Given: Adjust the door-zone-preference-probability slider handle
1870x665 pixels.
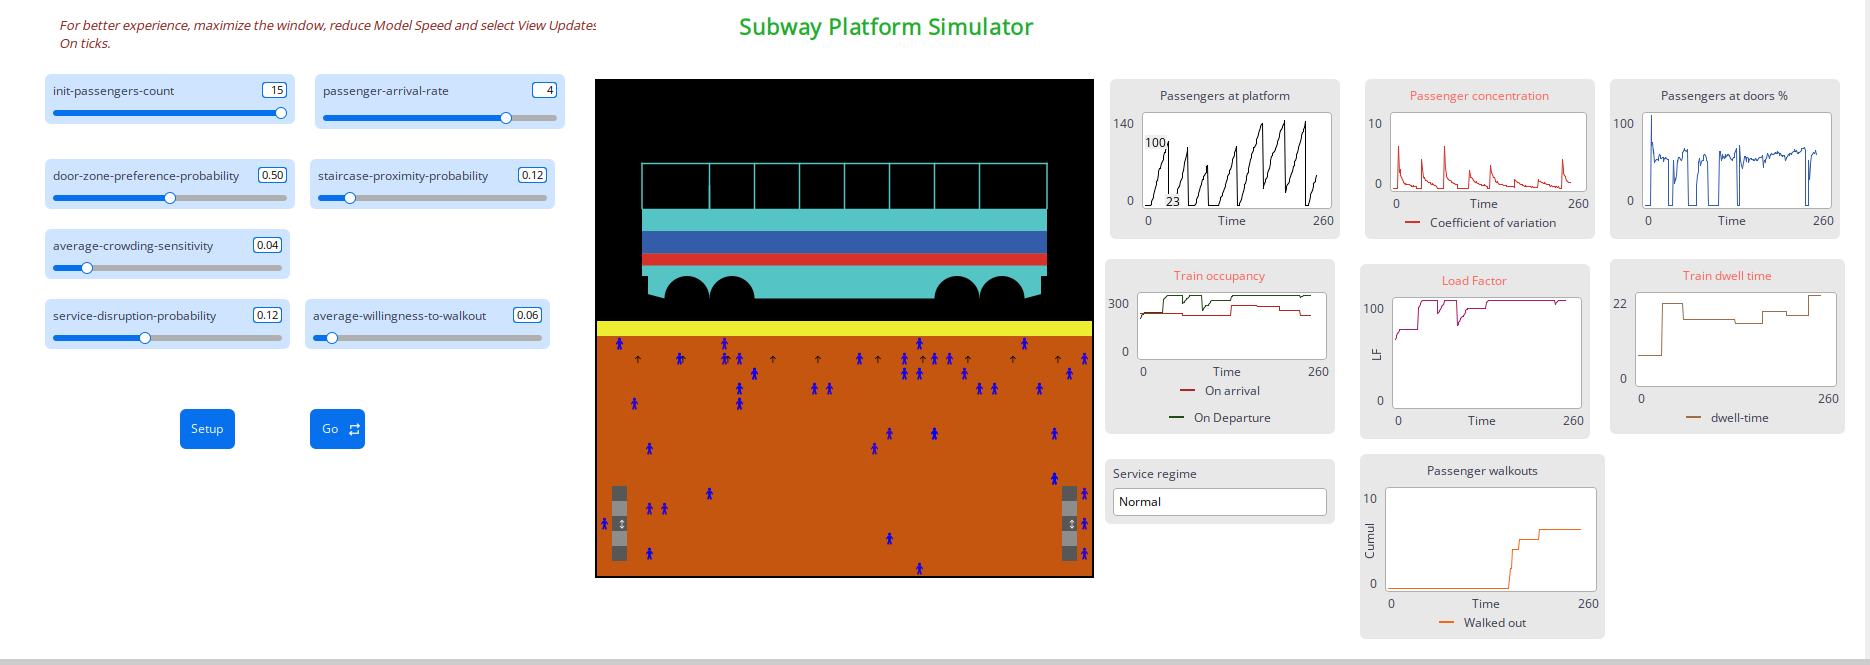Looking at the screenshot, I should click(170, 198).
